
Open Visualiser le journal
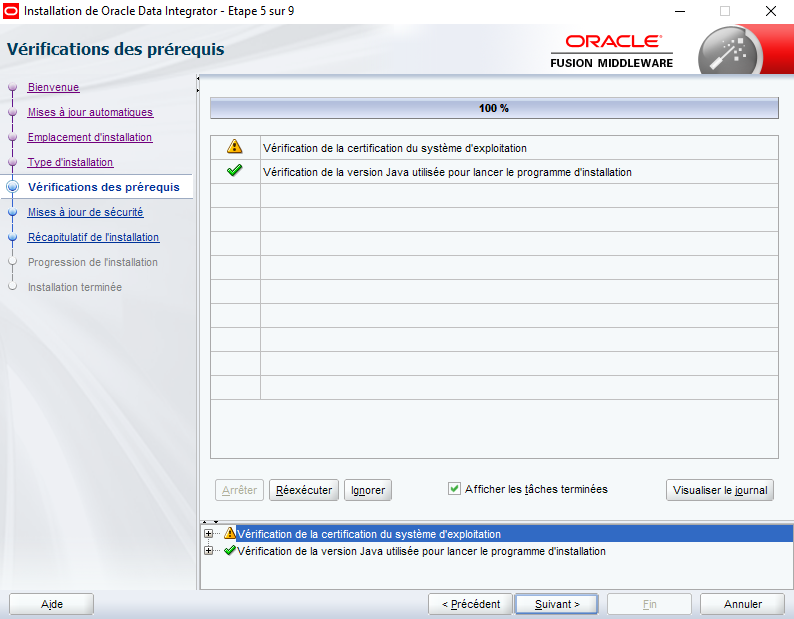pos(720,490)
